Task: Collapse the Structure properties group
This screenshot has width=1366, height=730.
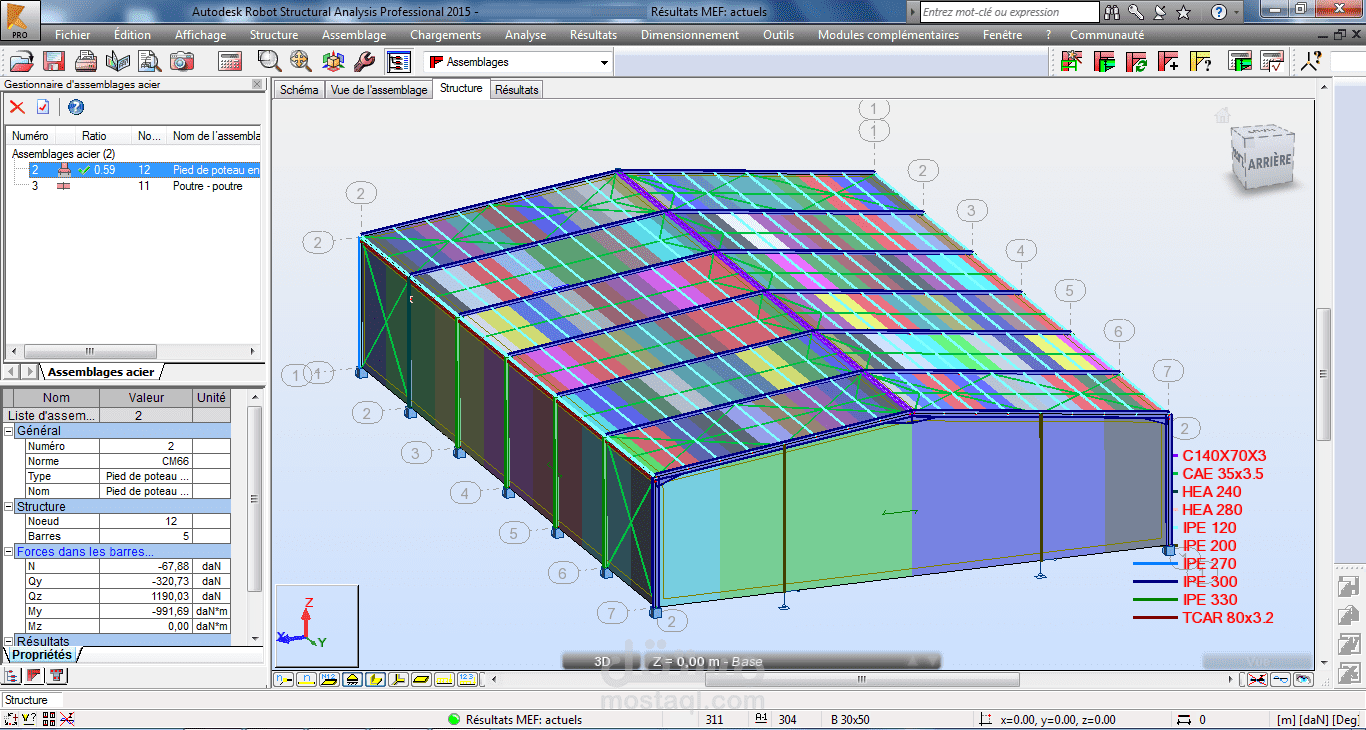Action: (9, 507)
